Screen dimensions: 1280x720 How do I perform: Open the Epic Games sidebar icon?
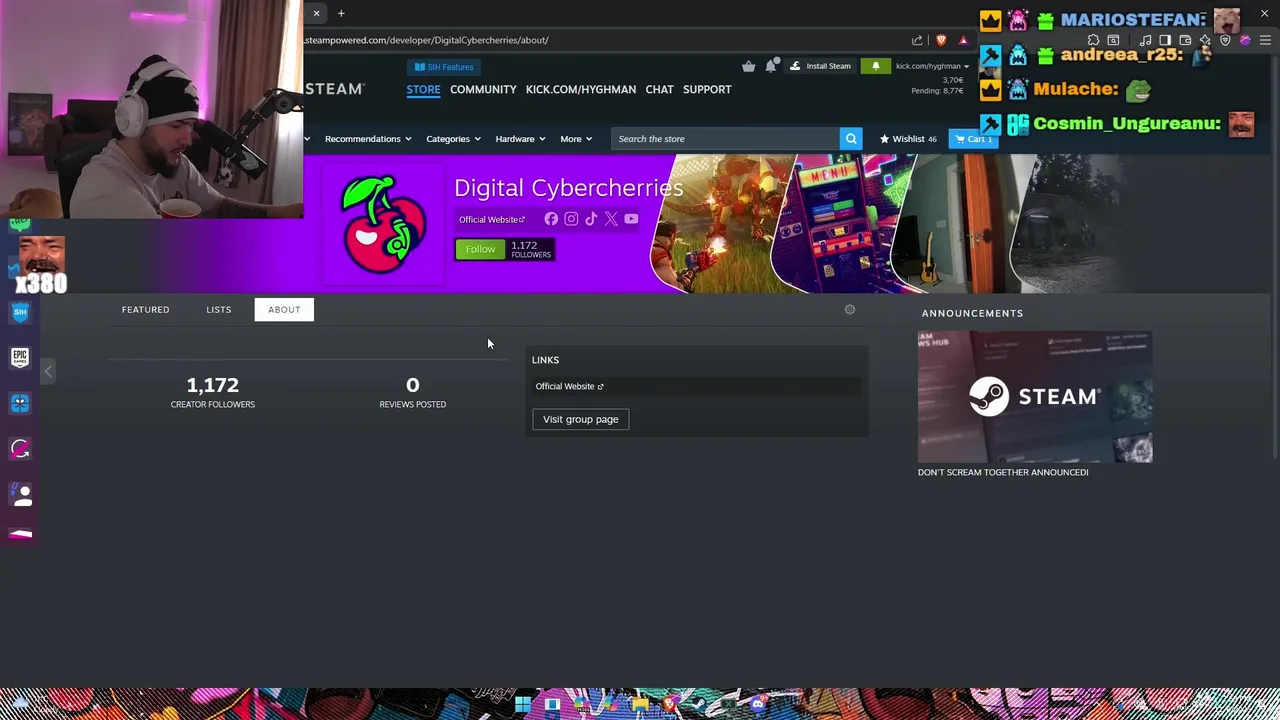coord(20,357)
